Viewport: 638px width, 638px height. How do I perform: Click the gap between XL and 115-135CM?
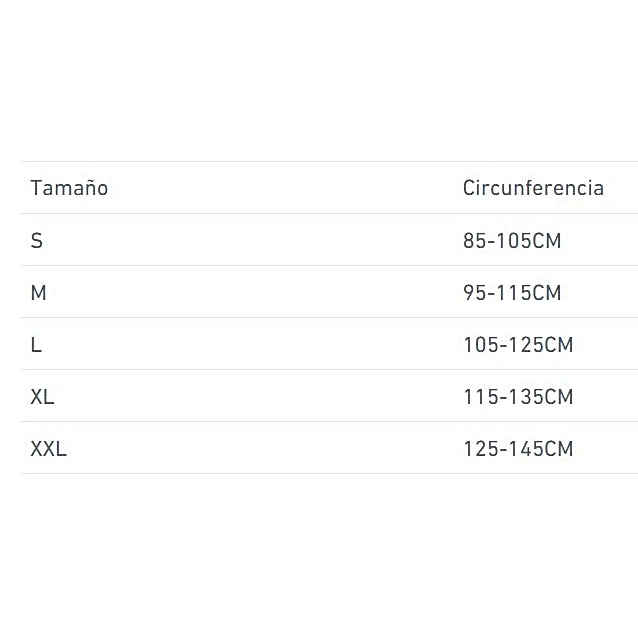click(x=250, y=397)
